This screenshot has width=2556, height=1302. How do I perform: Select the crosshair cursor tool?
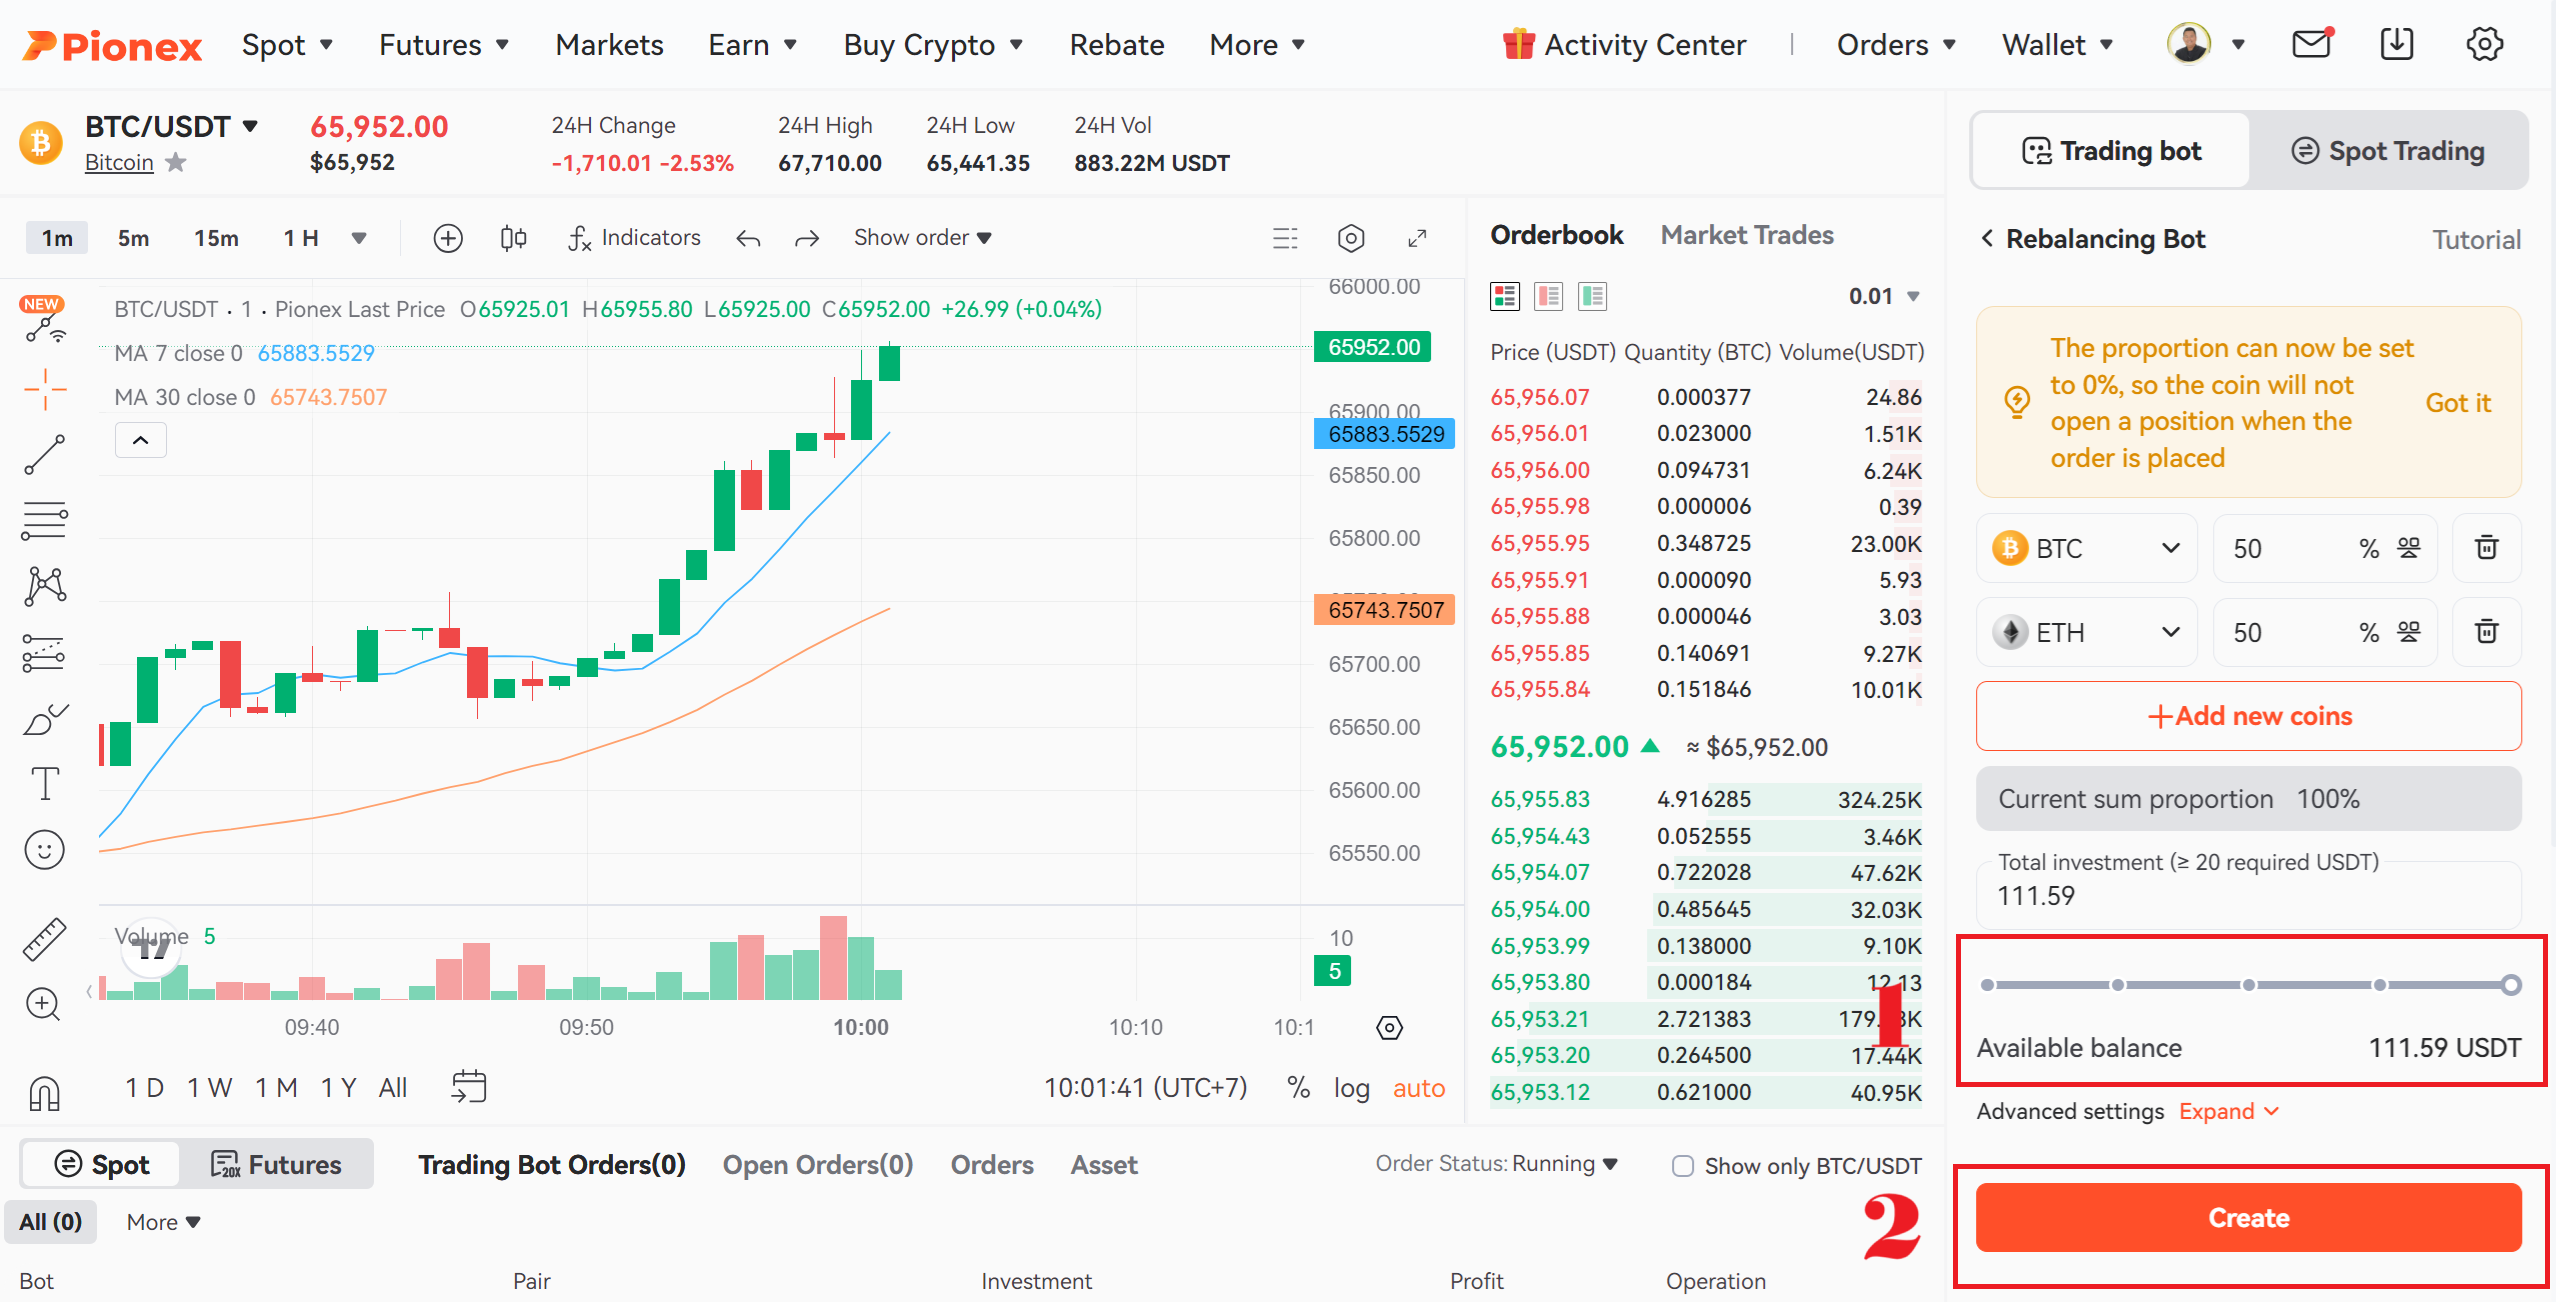[x=45, y=389]
